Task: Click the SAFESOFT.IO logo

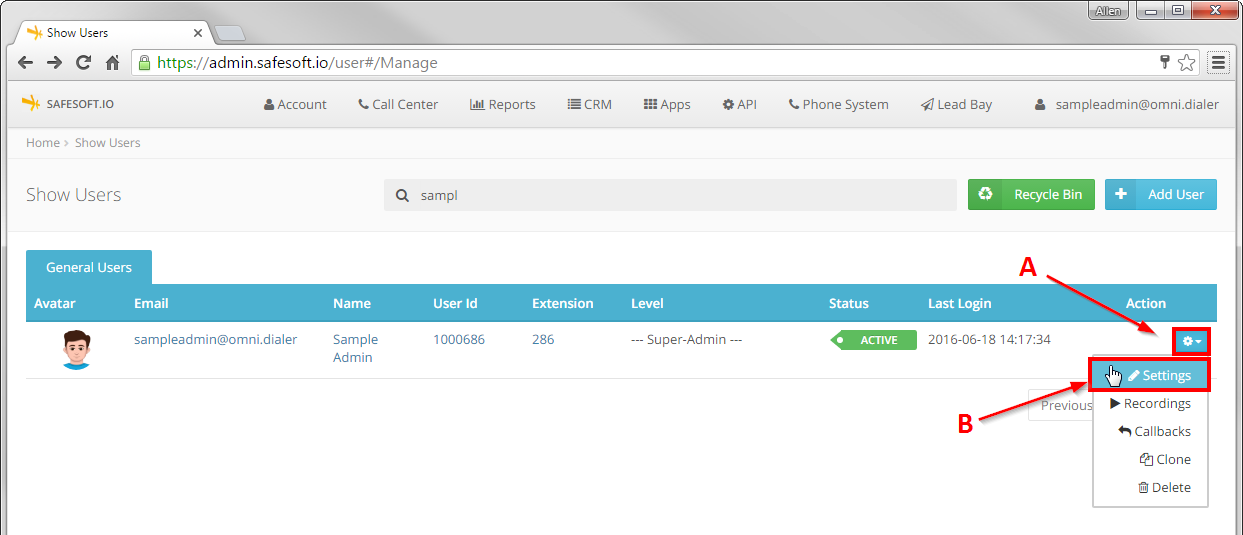Action: point(67,104)
